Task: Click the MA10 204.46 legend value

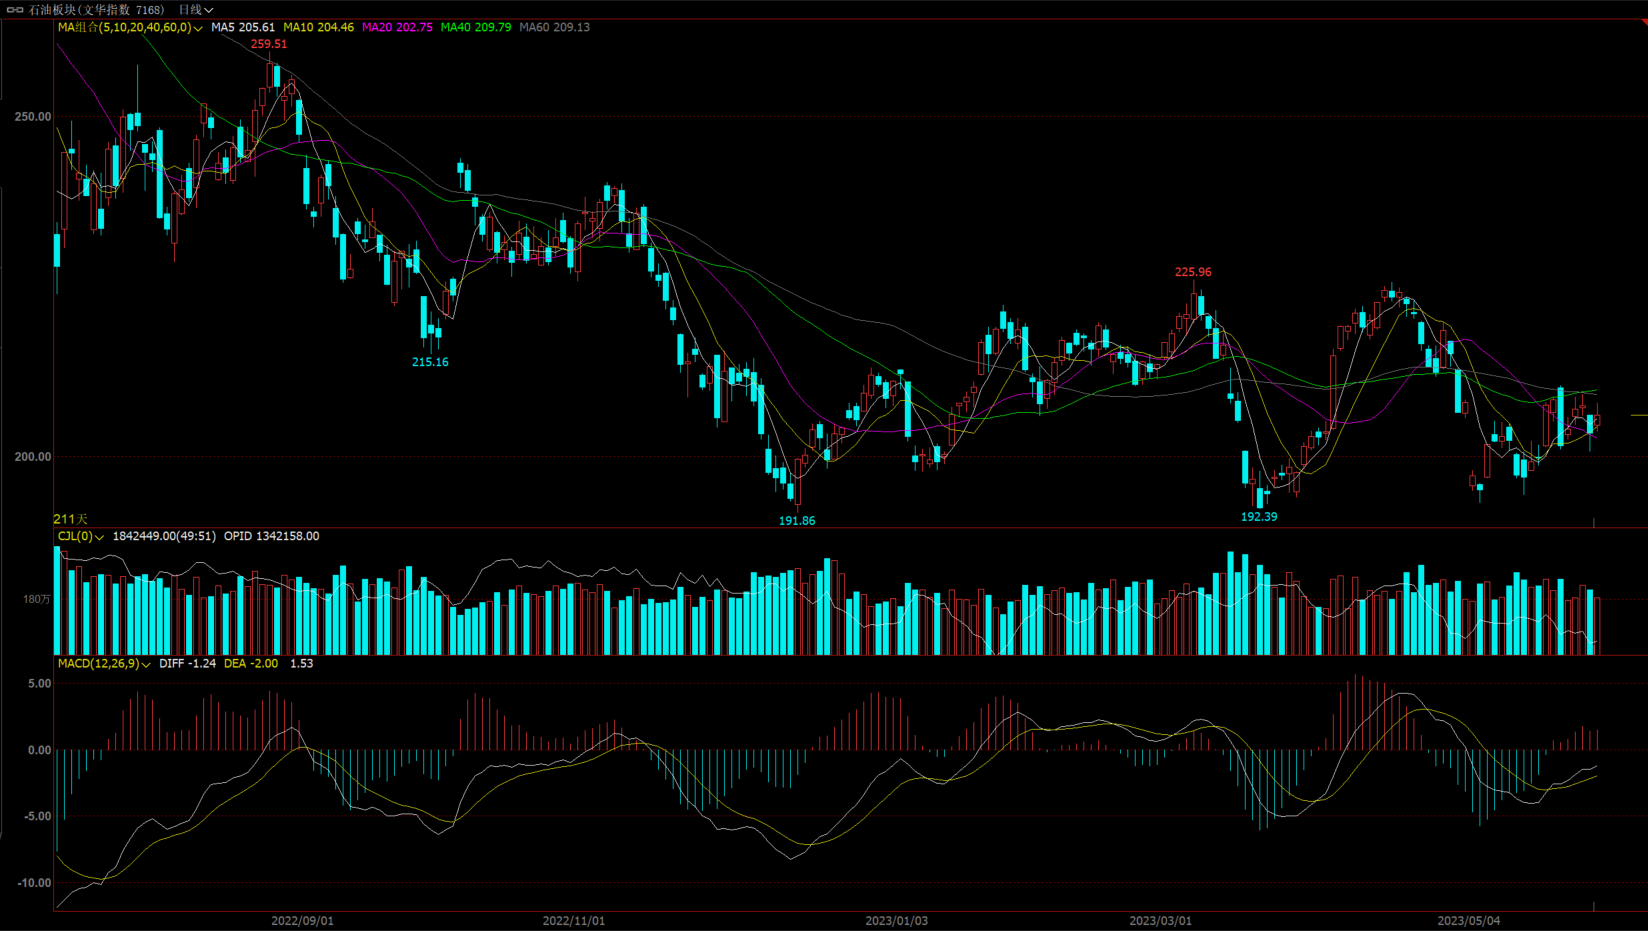Action: coord(318,27)
